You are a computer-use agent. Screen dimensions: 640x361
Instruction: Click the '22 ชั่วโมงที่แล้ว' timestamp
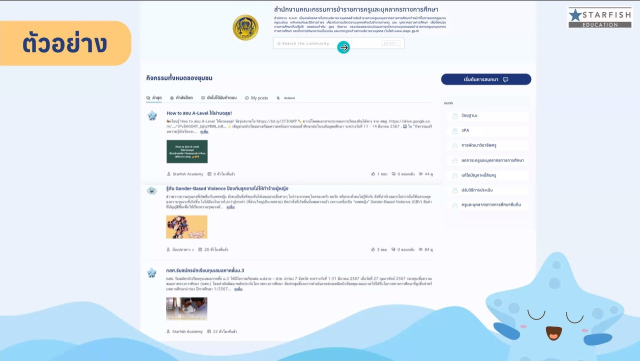225,331
